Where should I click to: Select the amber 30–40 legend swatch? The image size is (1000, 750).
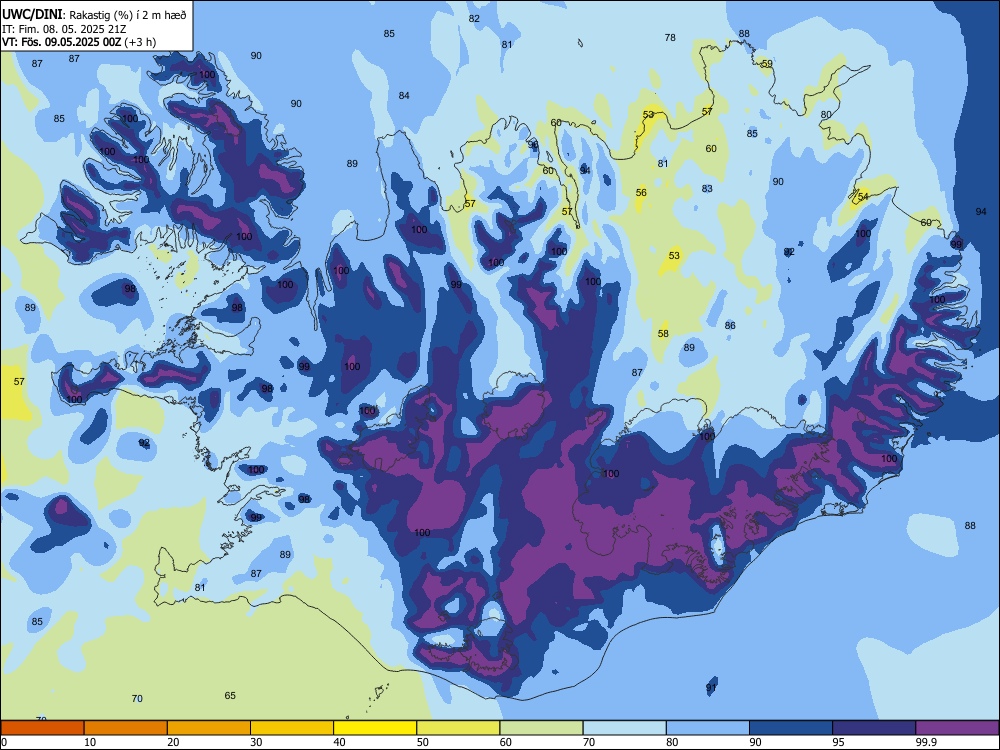pyautogui.click(x=292, y=728)
